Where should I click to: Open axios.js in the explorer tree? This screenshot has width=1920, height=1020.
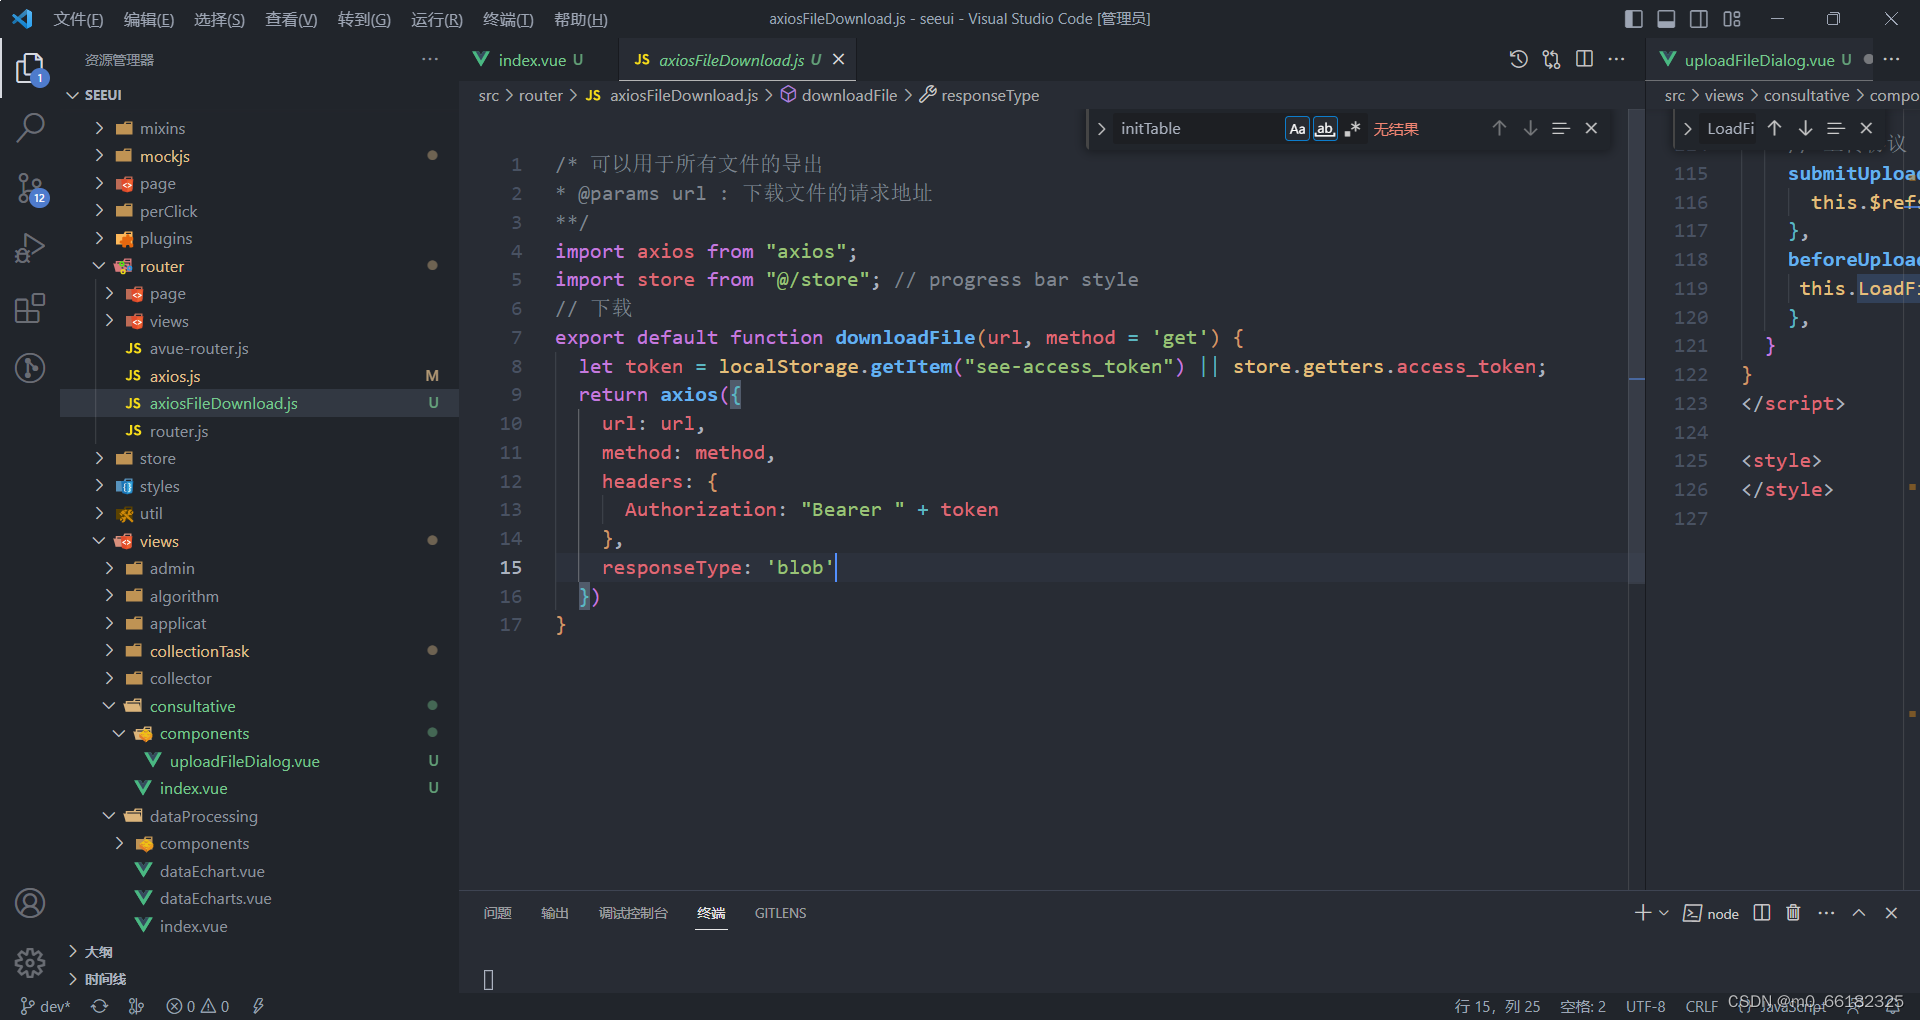[259, 376]
